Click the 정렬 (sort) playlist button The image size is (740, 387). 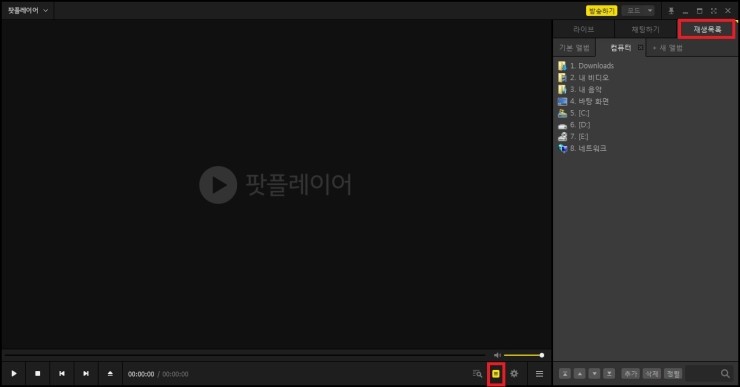click(673, 374)
